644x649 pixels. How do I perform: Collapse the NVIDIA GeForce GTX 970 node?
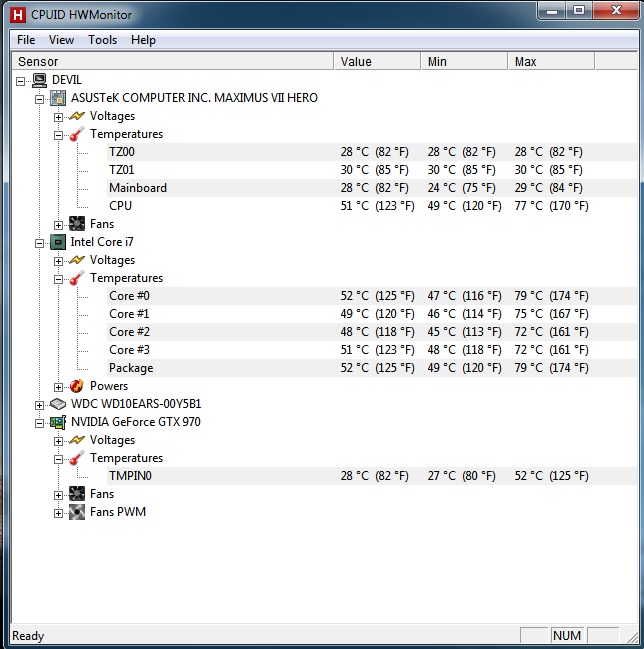tap(39, 423)
